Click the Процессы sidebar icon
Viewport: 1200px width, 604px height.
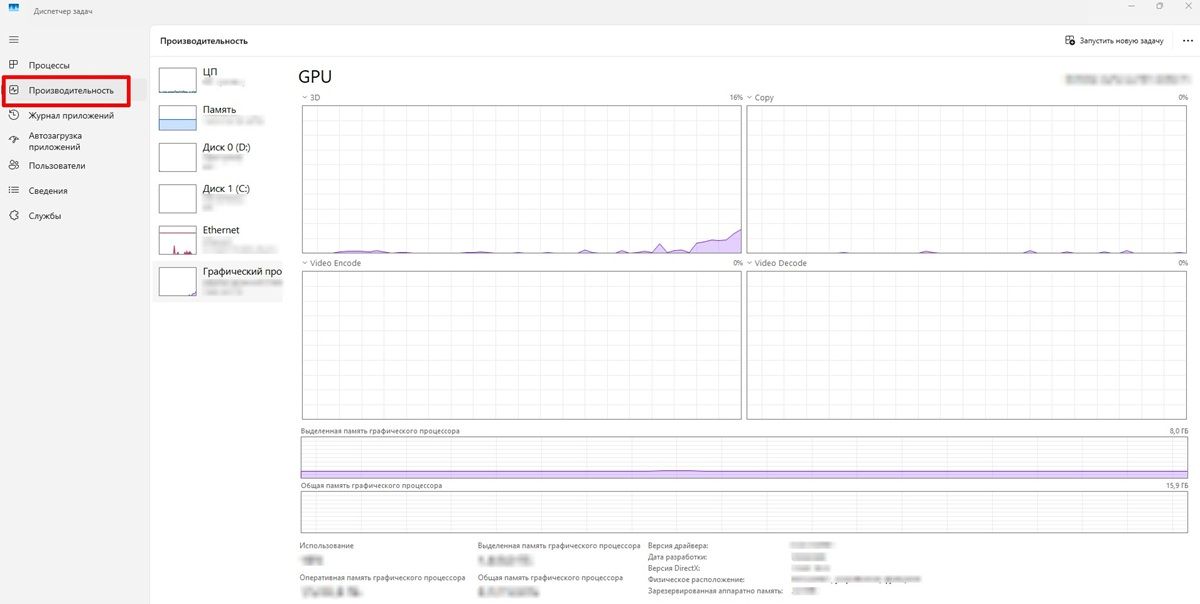click(x=14, y=65)
